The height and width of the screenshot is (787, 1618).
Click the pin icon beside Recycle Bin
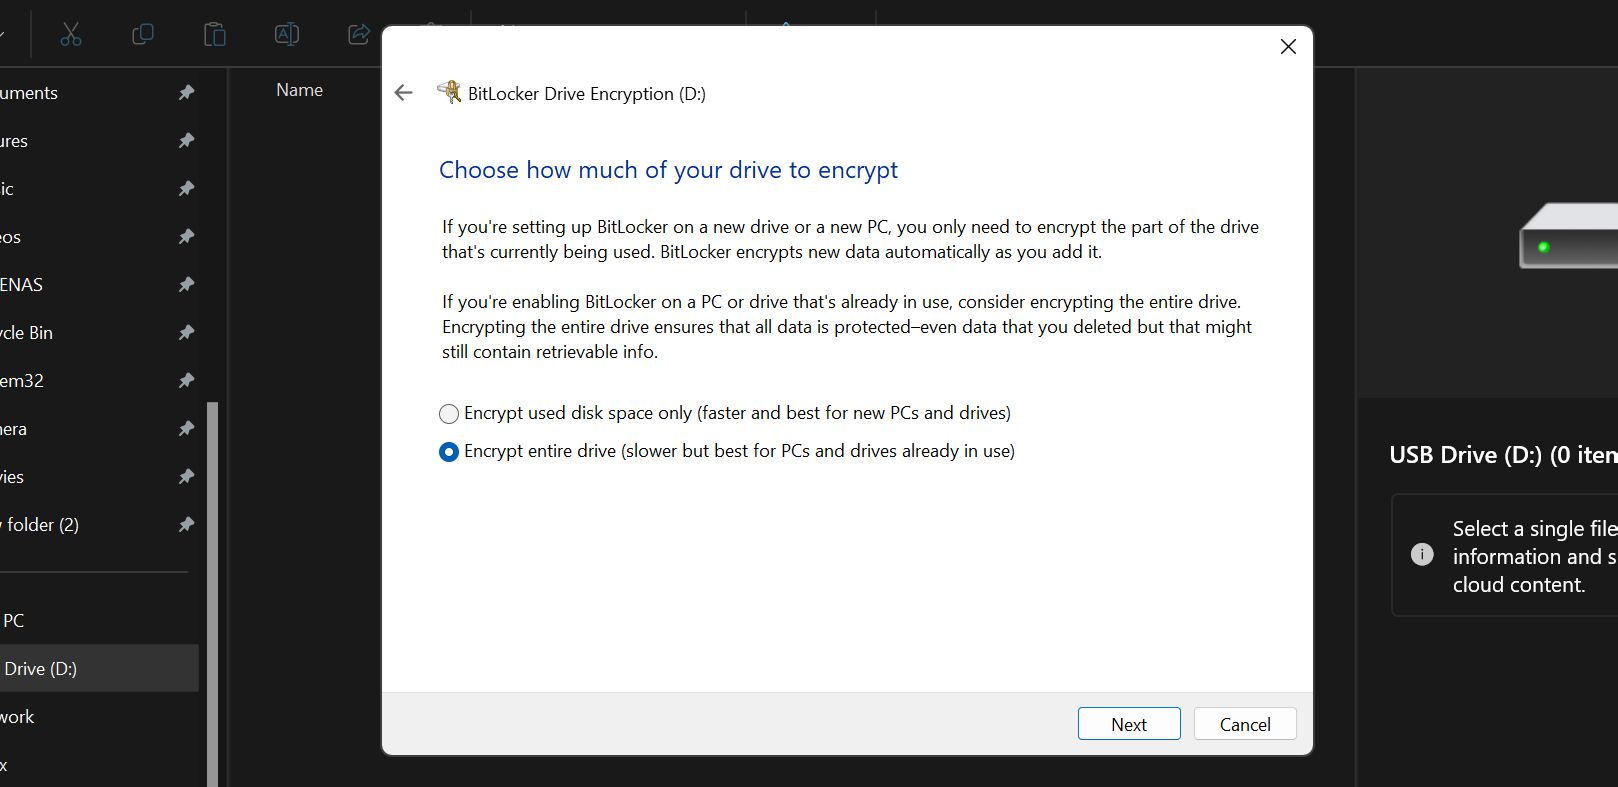click(x=186, y=333)
